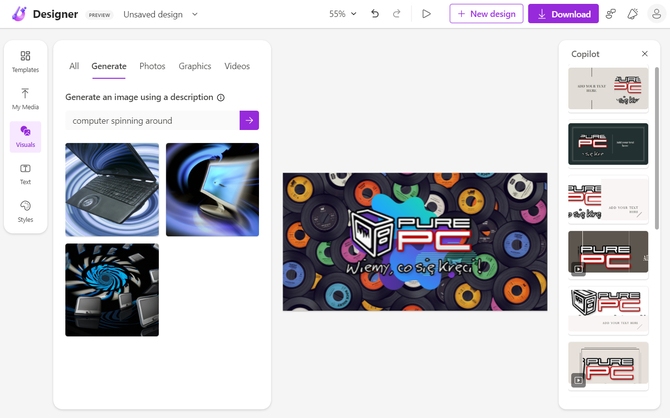Open the Templates panel
Screen dimensions: 670x418
tap(25, 62)
